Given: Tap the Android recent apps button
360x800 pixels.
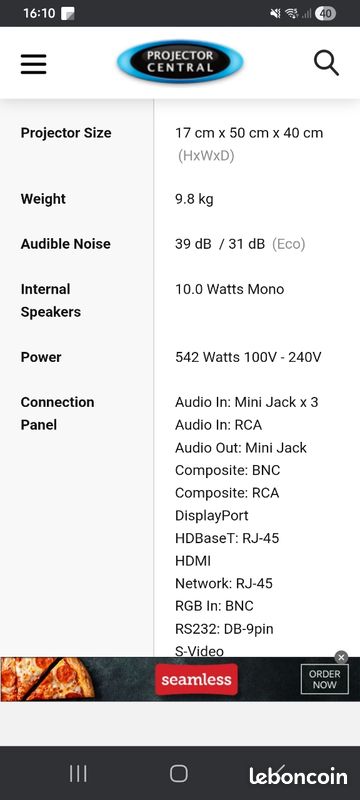Looking at the screenshot, I should coord(78,773).
